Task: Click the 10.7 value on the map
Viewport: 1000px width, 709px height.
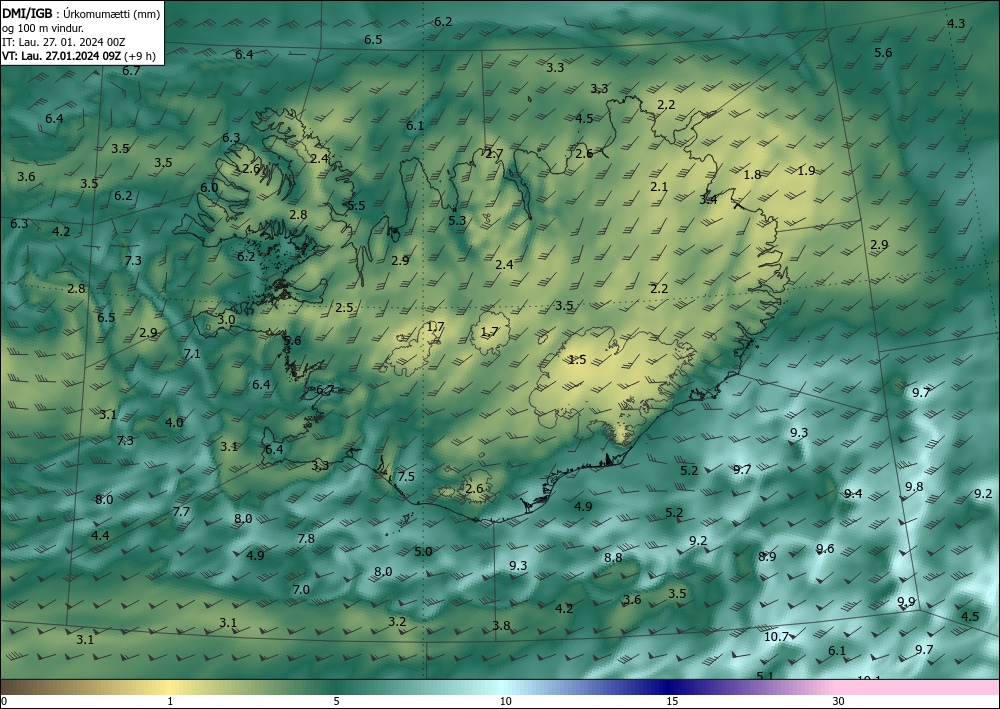Action: click(776, 636)
